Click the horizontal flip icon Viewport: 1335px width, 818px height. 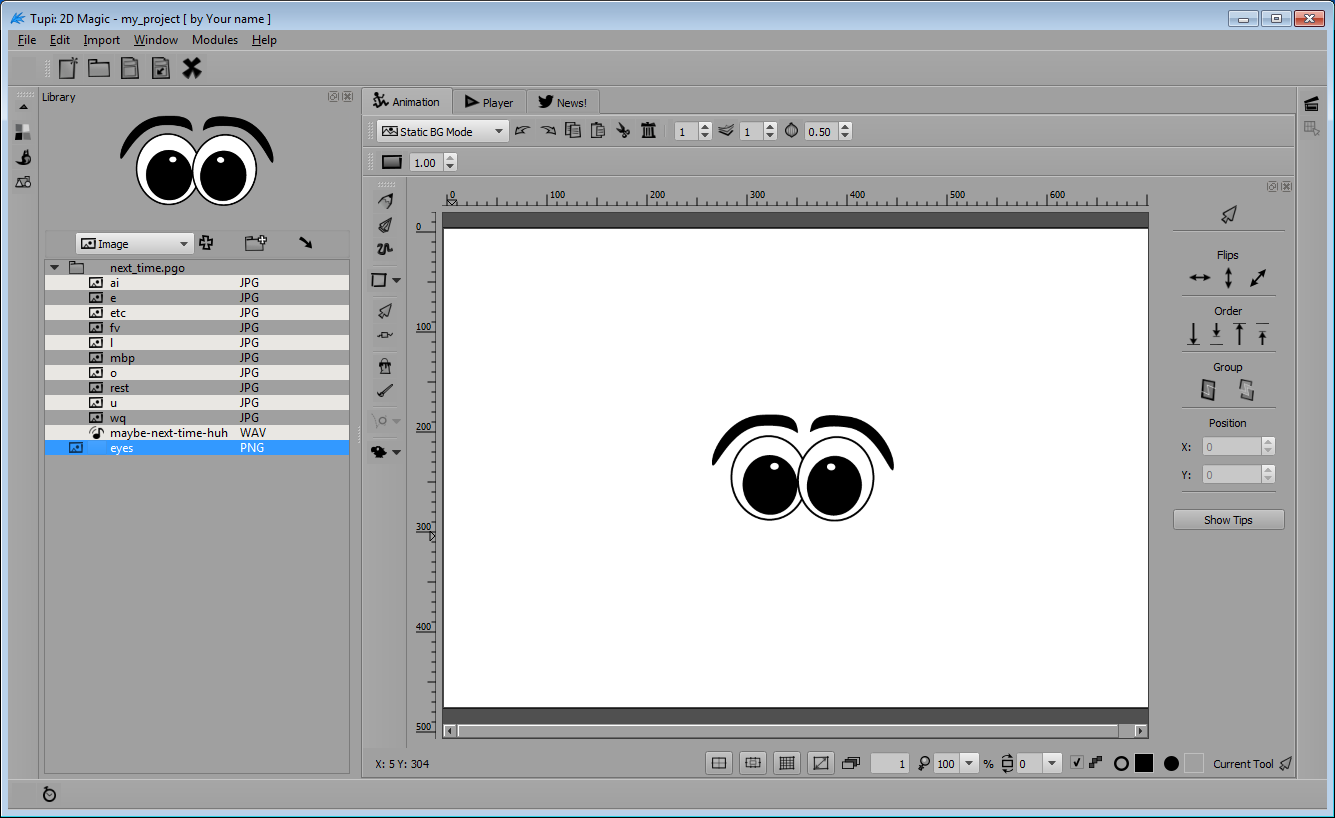pos(1199,278)
